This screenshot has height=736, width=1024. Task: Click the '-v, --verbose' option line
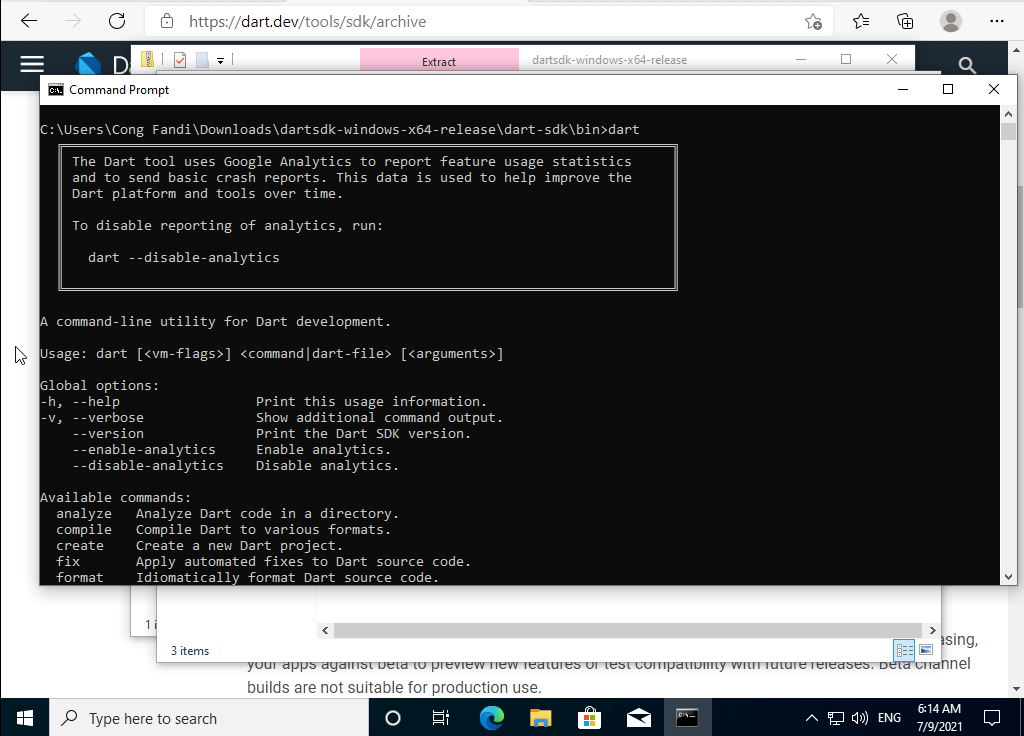271,417
